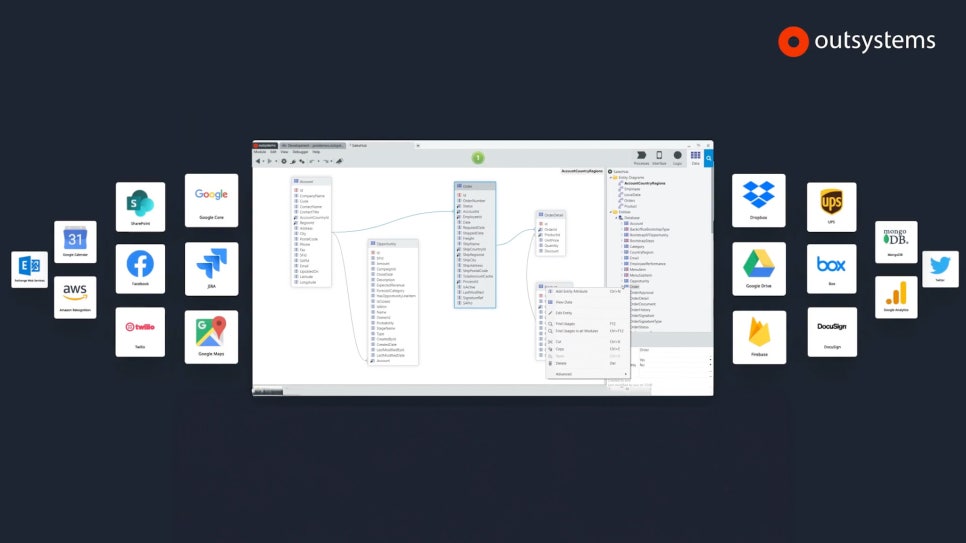Select the Orders diagram in tree
The height and width of the screenshot is (543, 966).
[x=630, y=200]
